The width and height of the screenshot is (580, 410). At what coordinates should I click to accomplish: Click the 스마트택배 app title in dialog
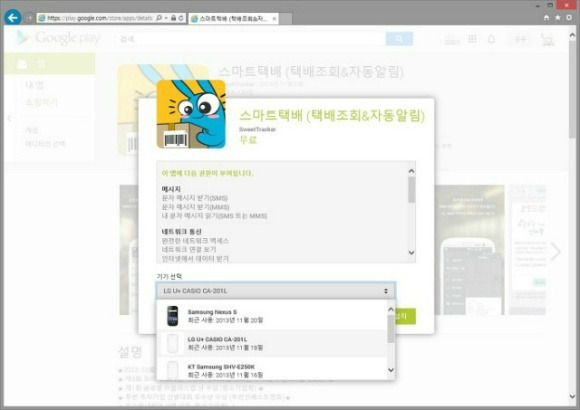coord(332,115)
